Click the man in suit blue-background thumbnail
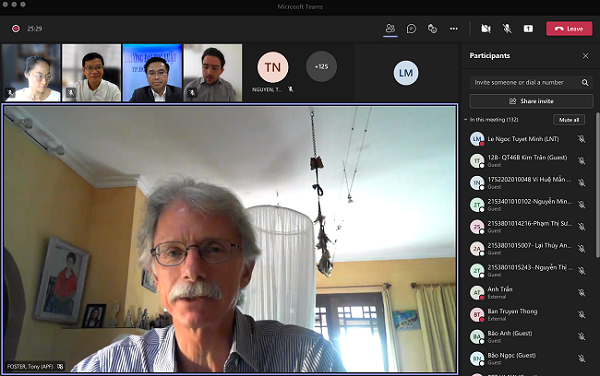Screen dimensions: 600x376 tap(152, 73)
